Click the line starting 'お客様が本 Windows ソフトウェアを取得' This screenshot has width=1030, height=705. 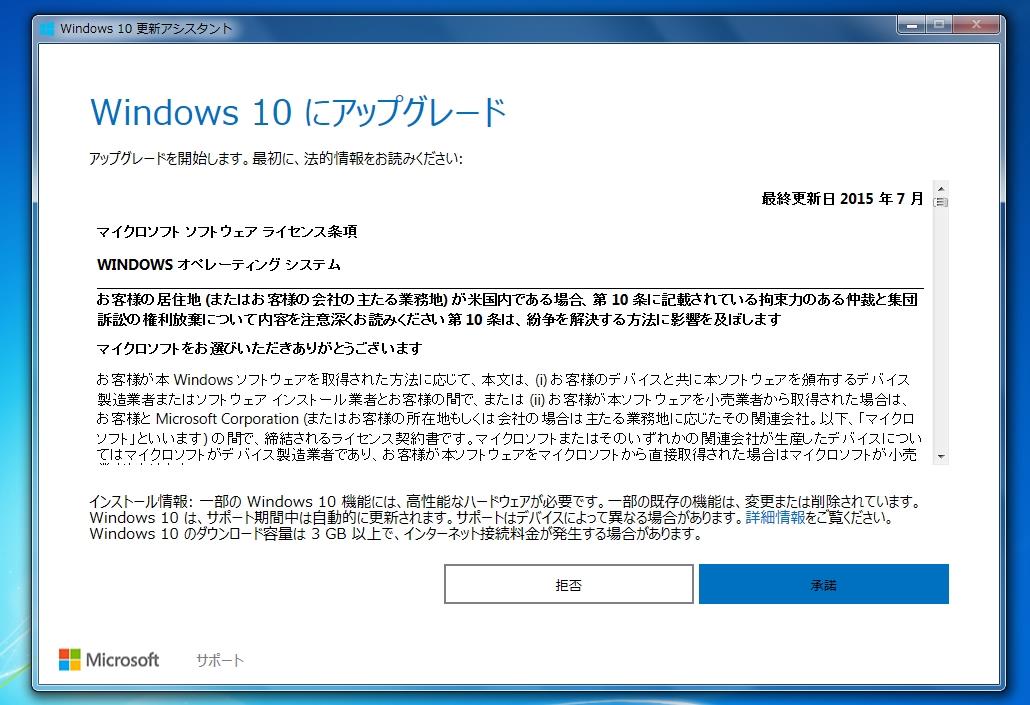[x=503, y=380]
